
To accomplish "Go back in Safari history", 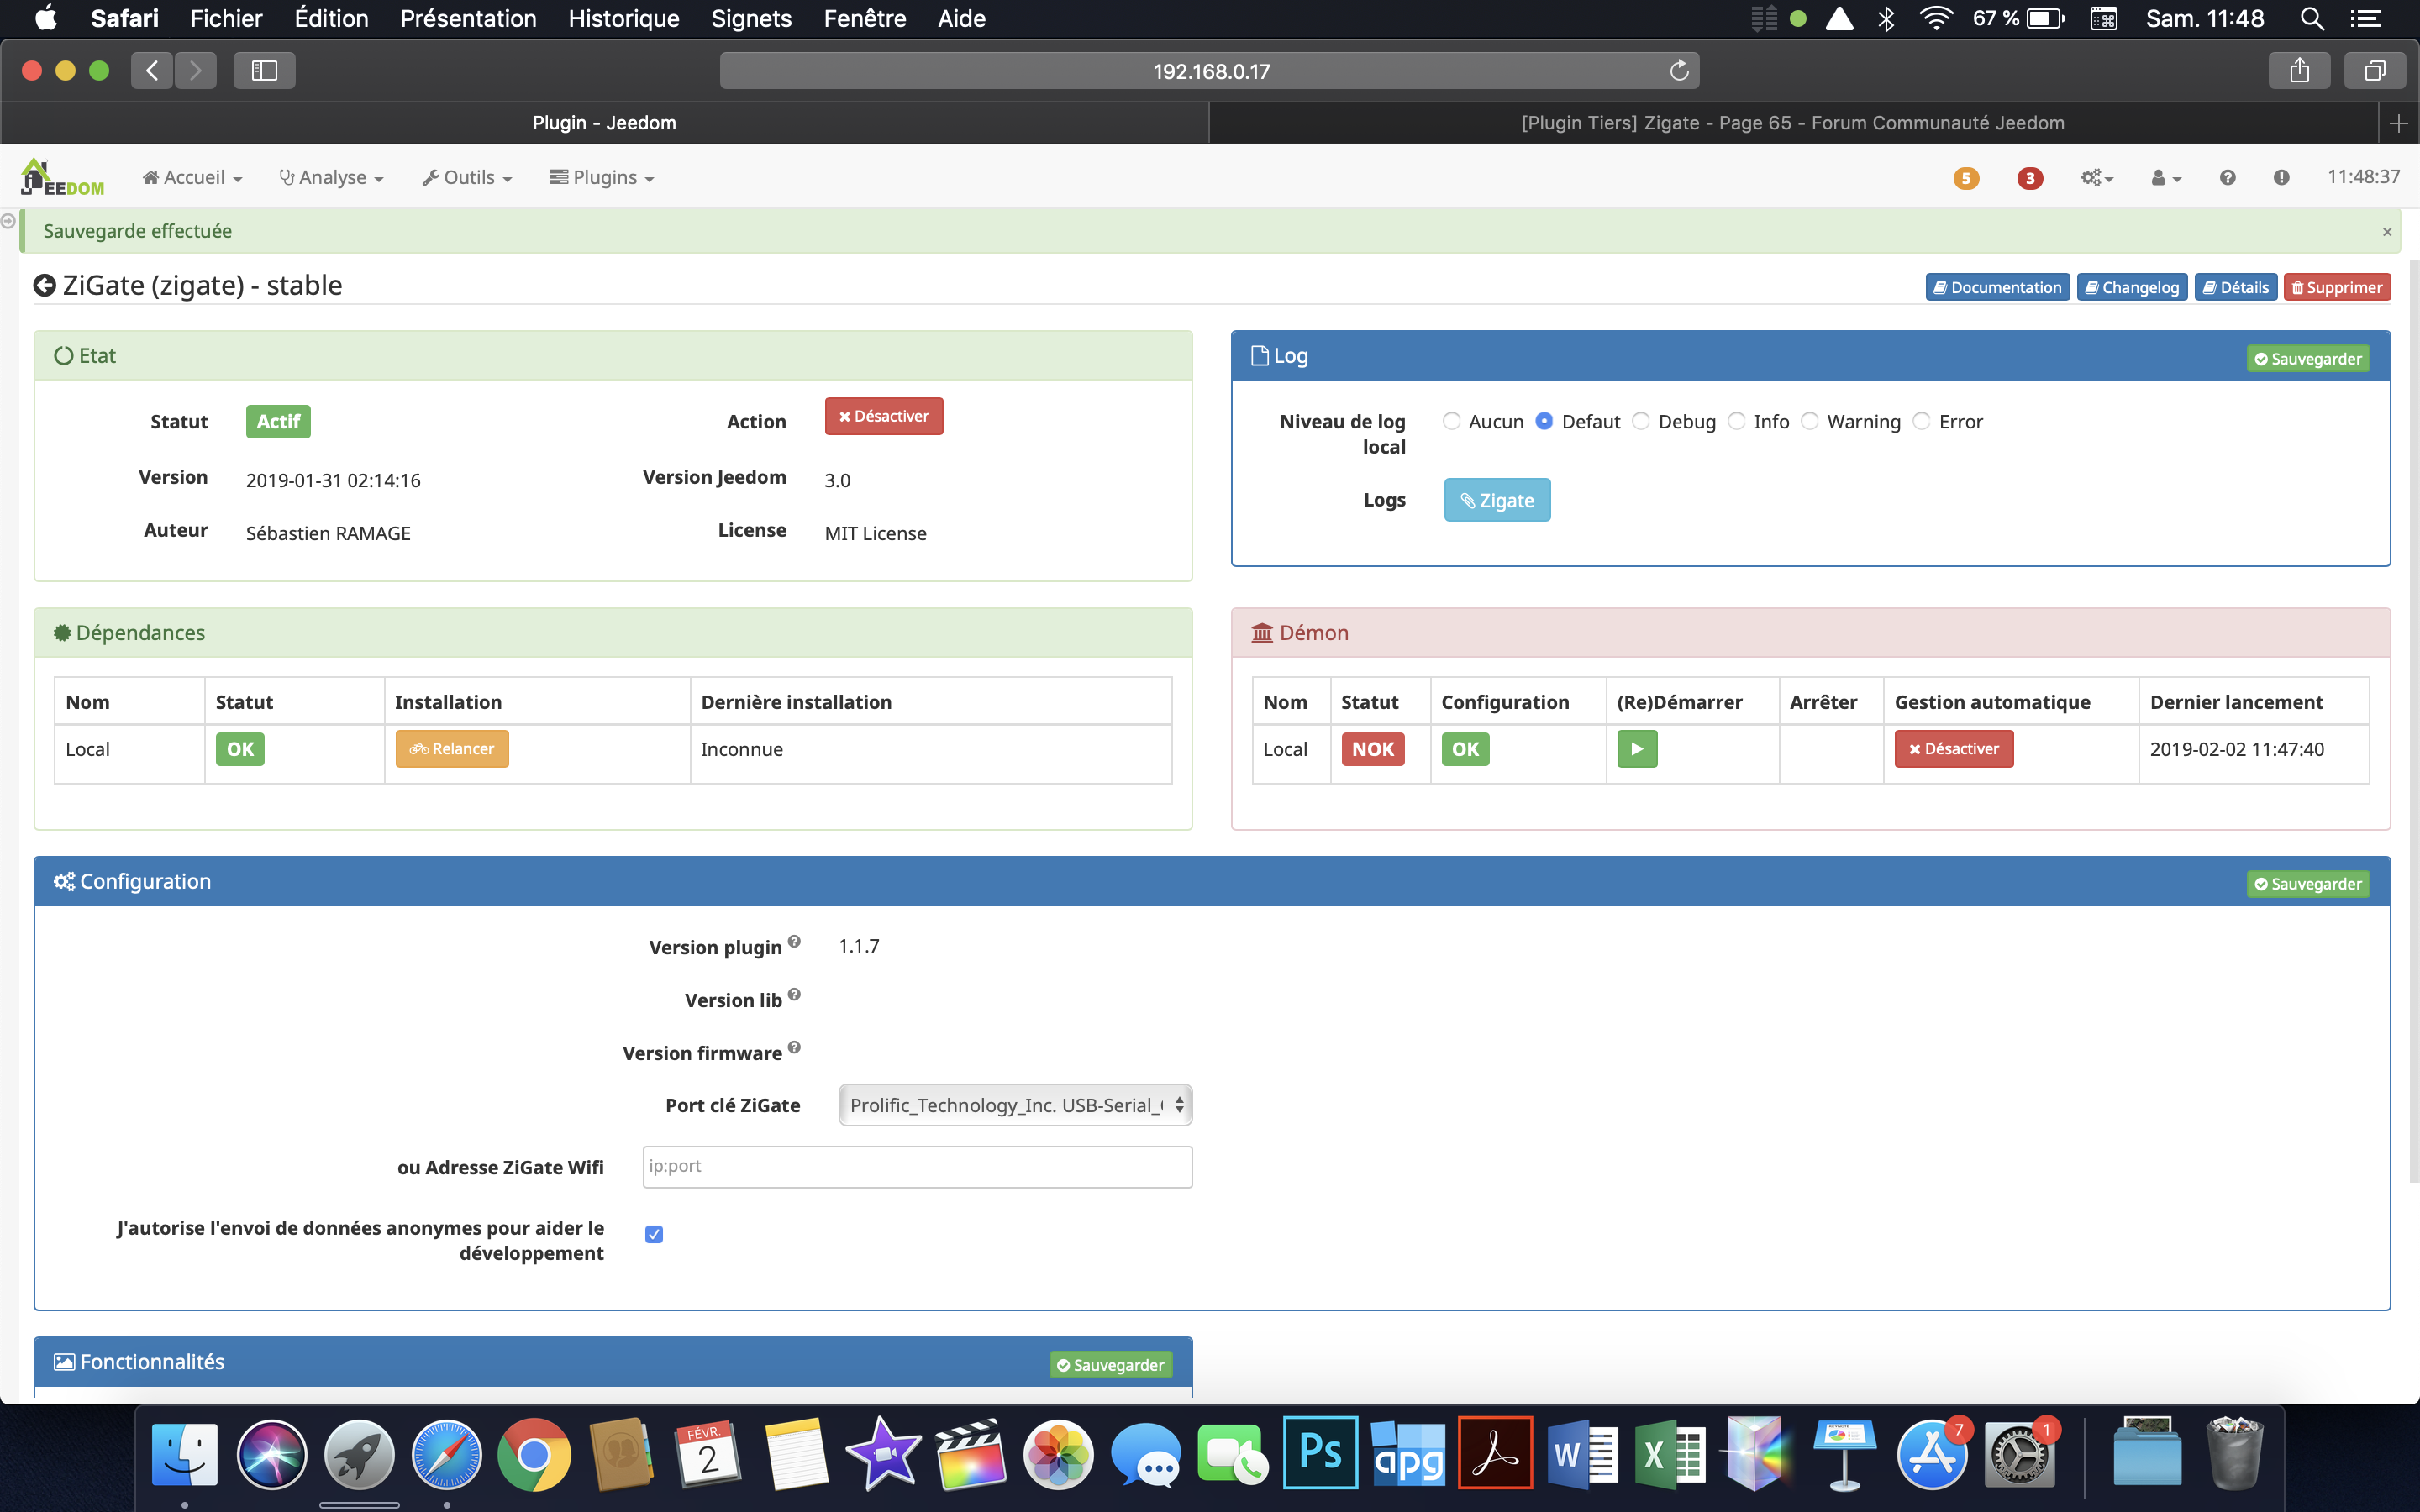I will click(x=152, y=71).
